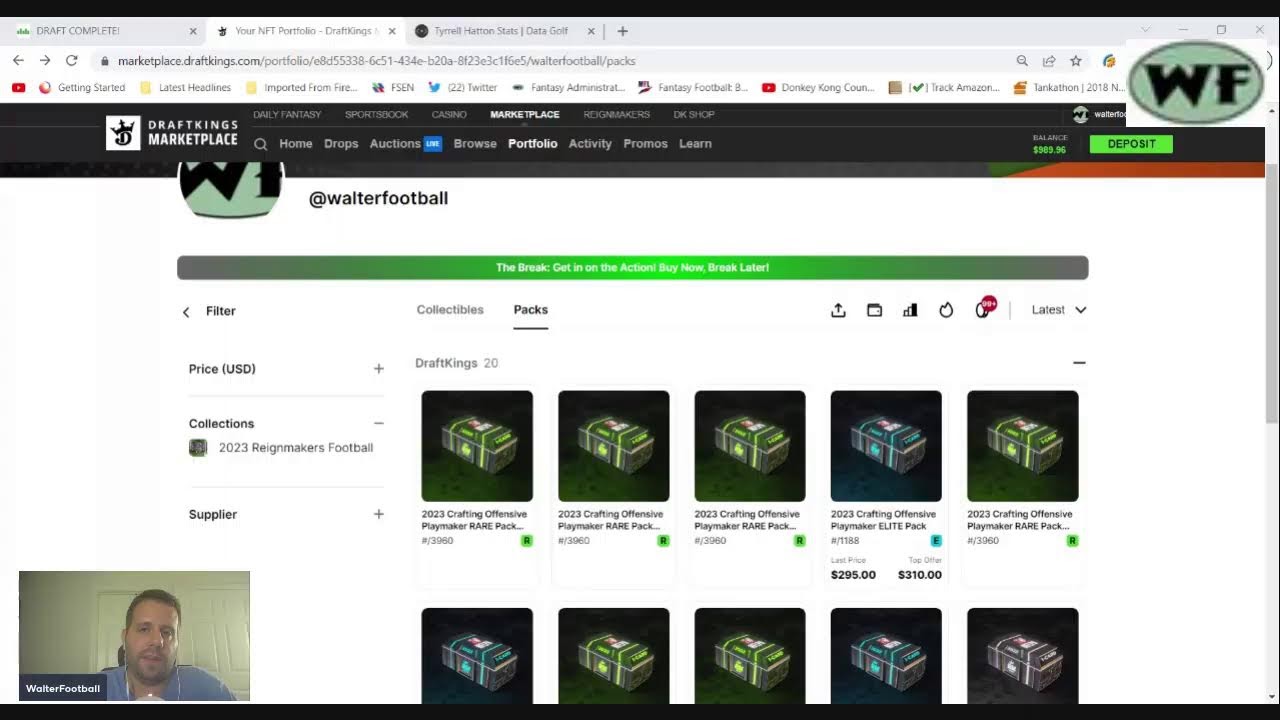Open Latest Headlines bookmark

185,88
